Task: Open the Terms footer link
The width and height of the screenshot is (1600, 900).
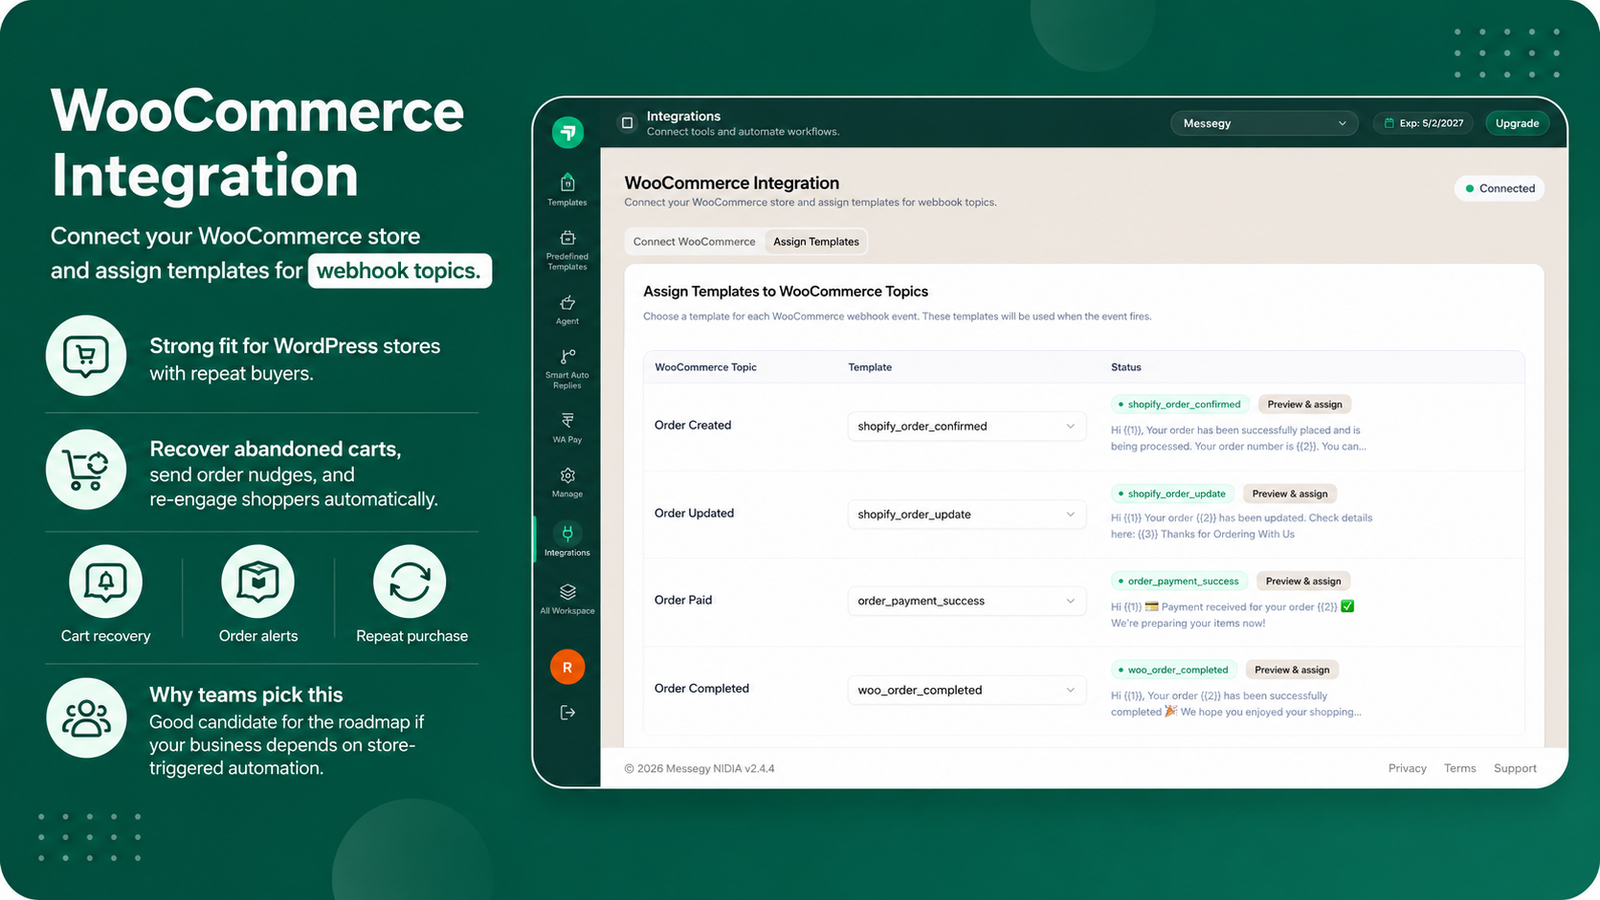Action: pos(1460,768)
